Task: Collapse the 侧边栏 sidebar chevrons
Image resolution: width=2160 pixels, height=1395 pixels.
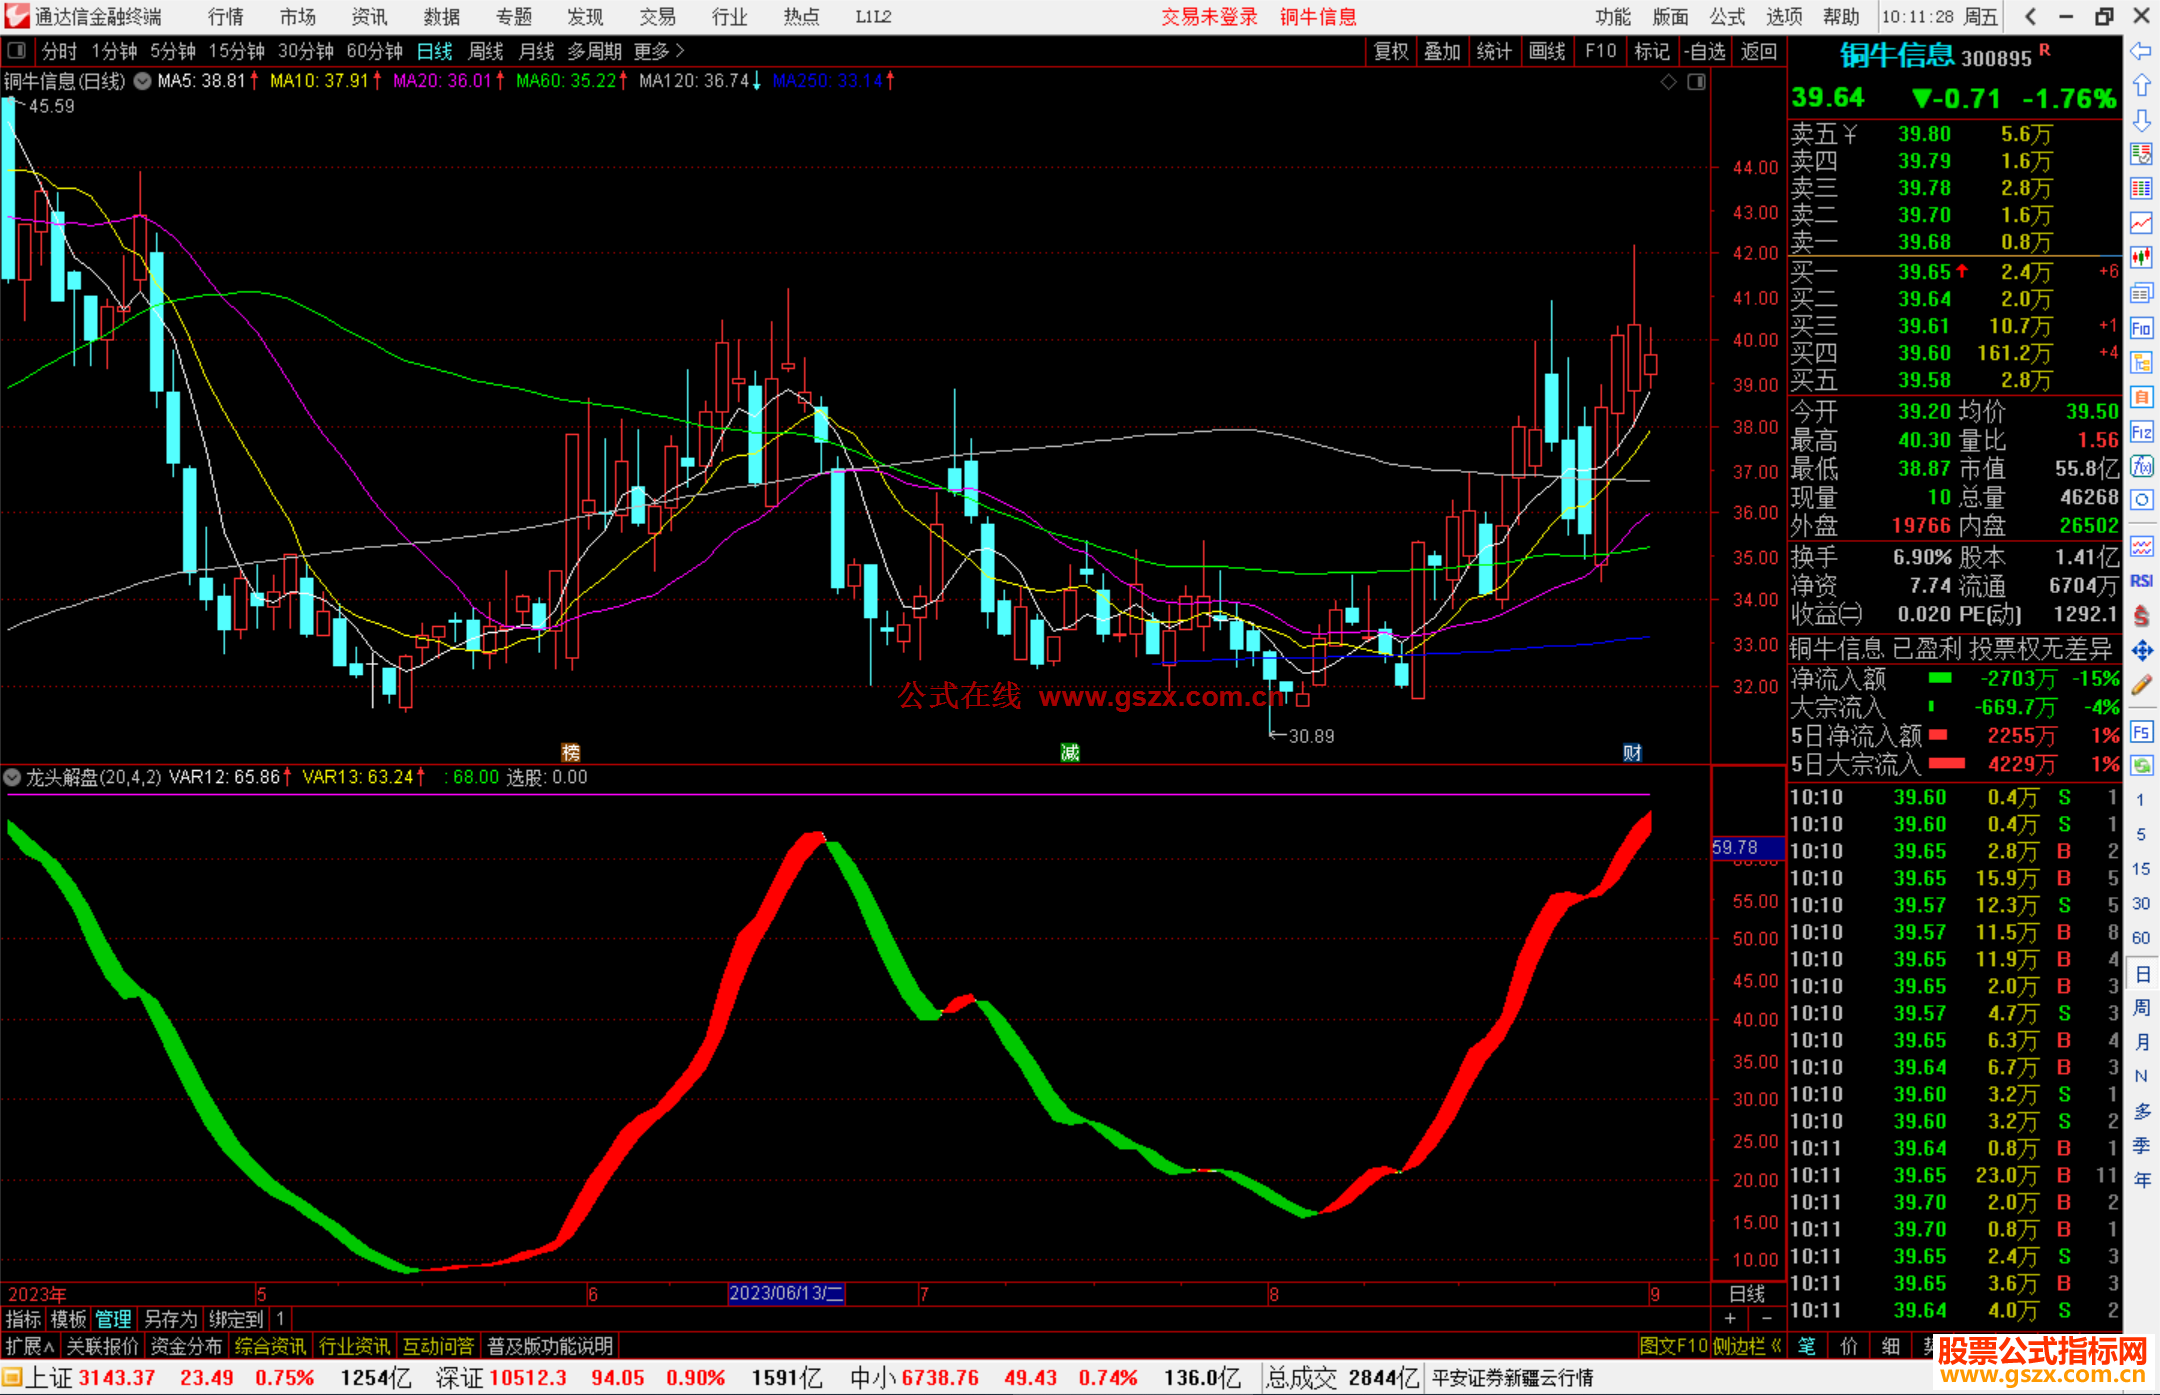Action: coord(1776,1346)
